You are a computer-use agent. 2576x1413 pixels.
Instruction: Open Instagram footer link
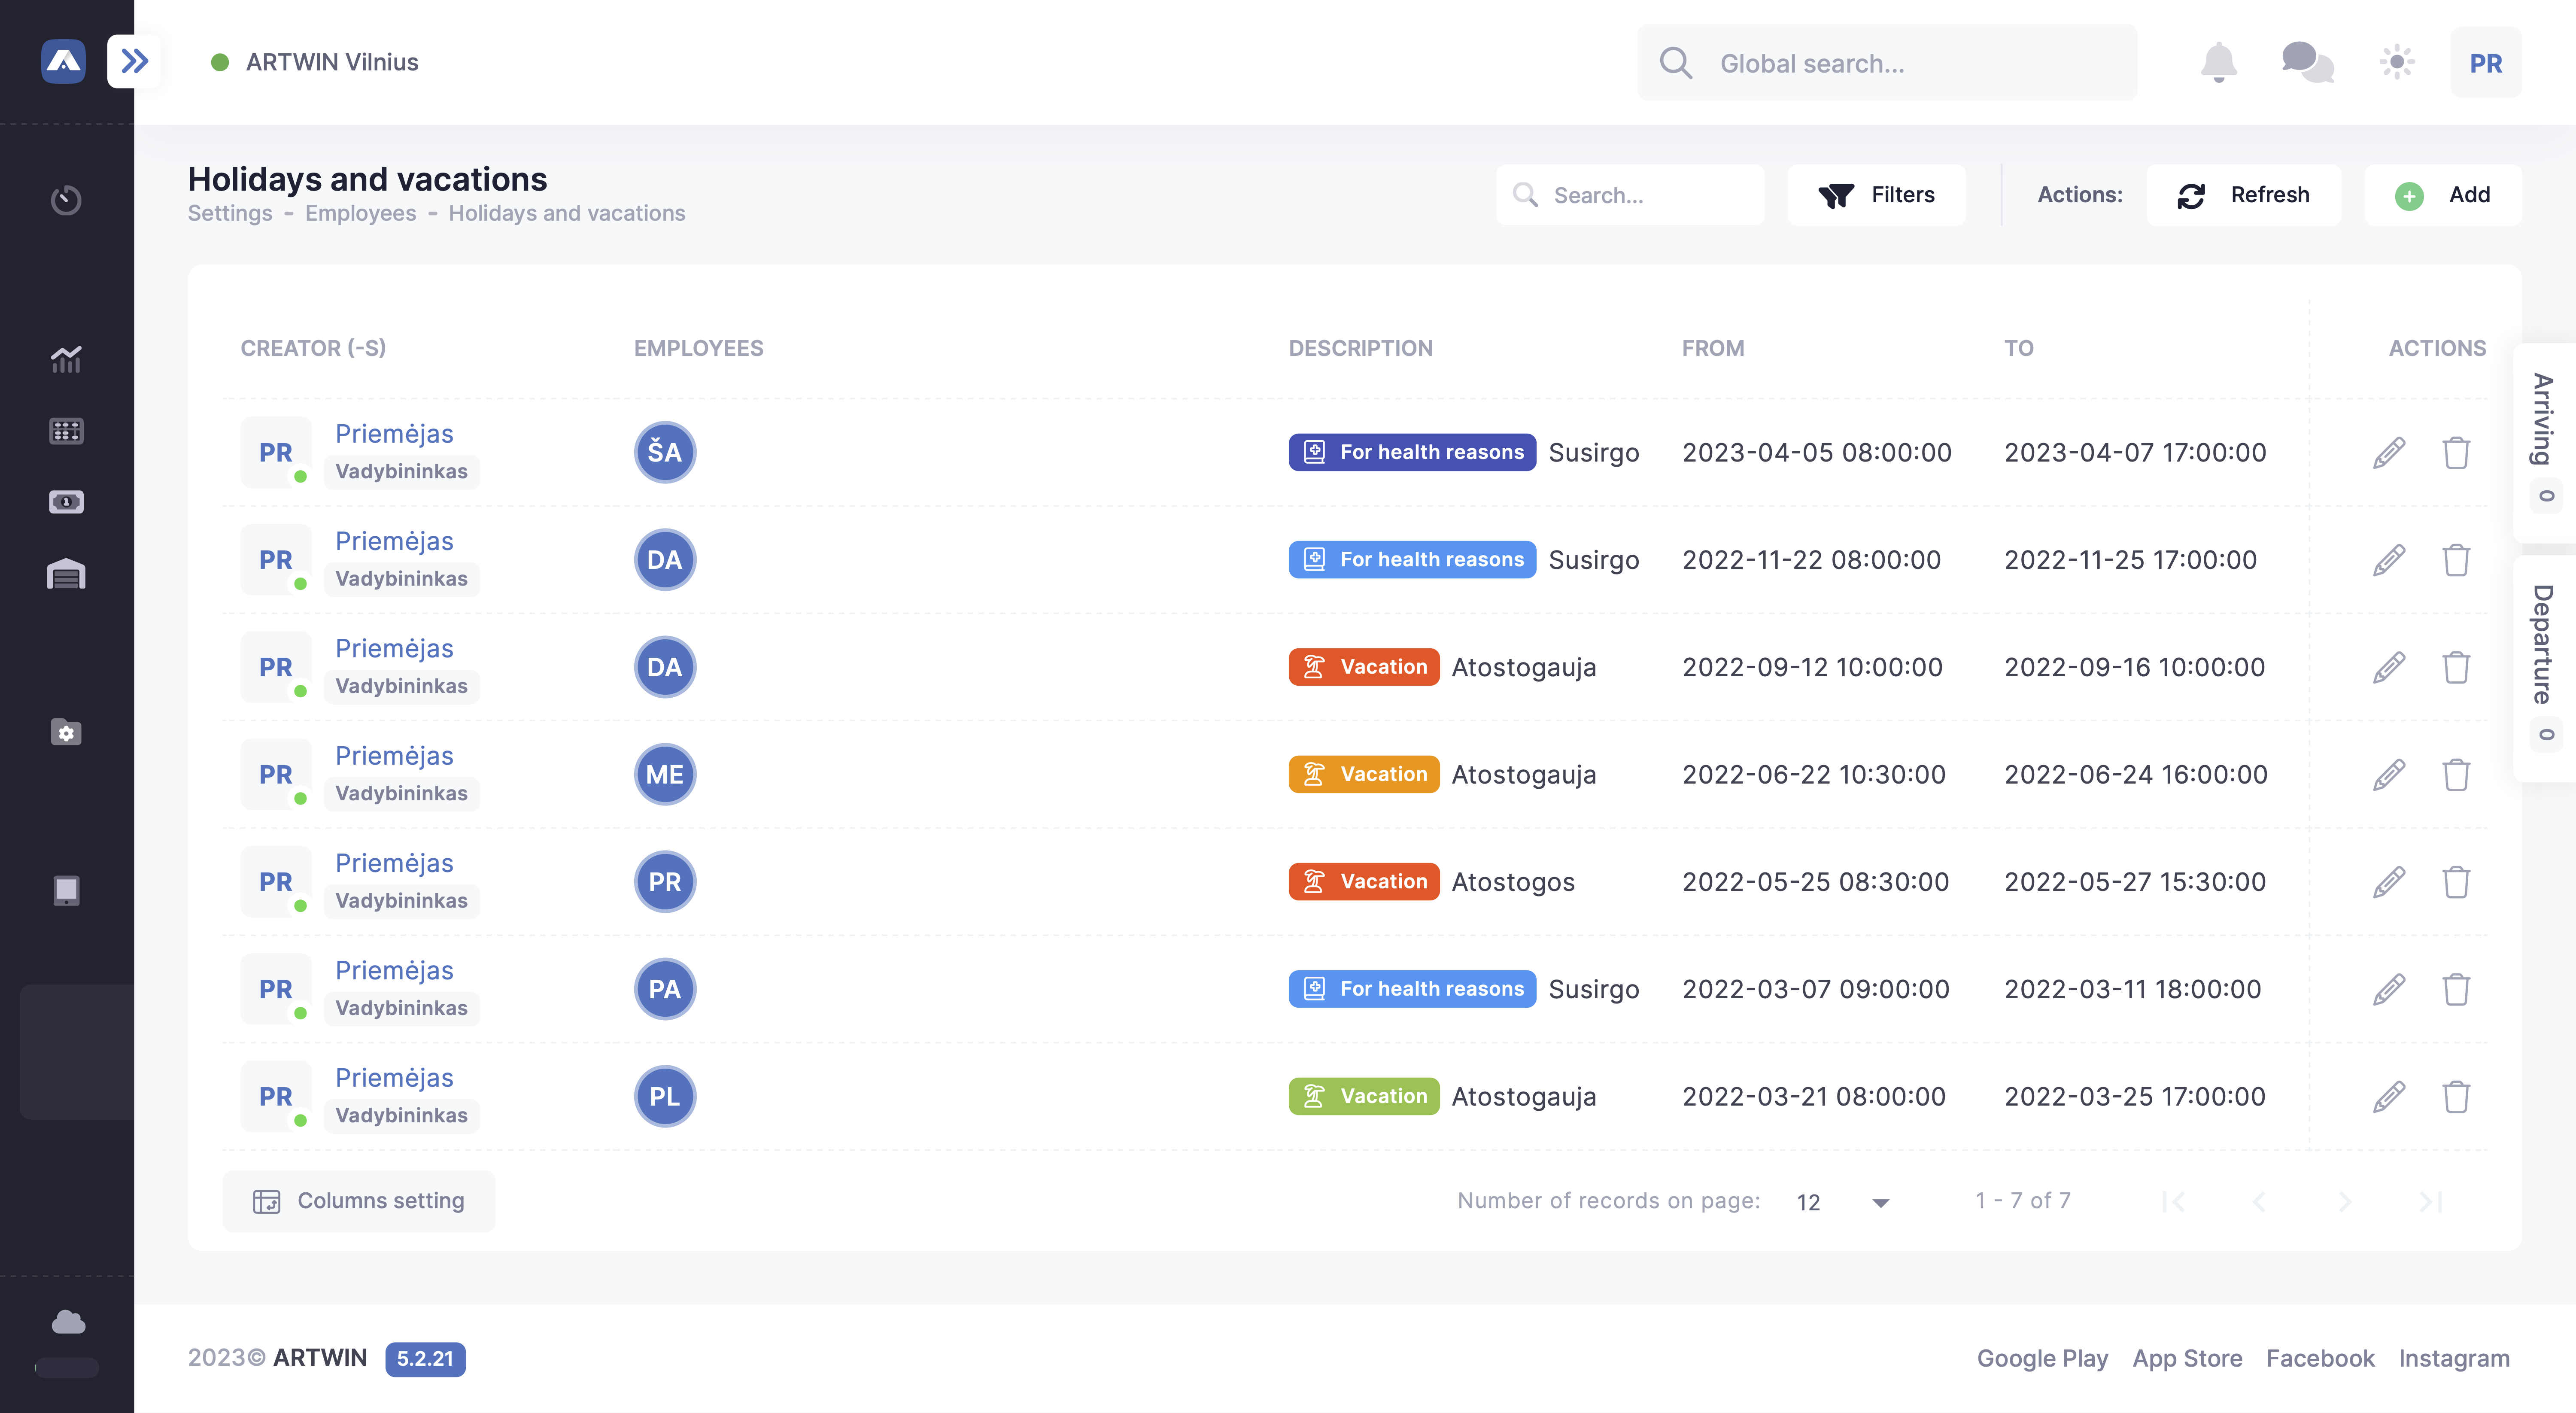tap(2454, 1358)
